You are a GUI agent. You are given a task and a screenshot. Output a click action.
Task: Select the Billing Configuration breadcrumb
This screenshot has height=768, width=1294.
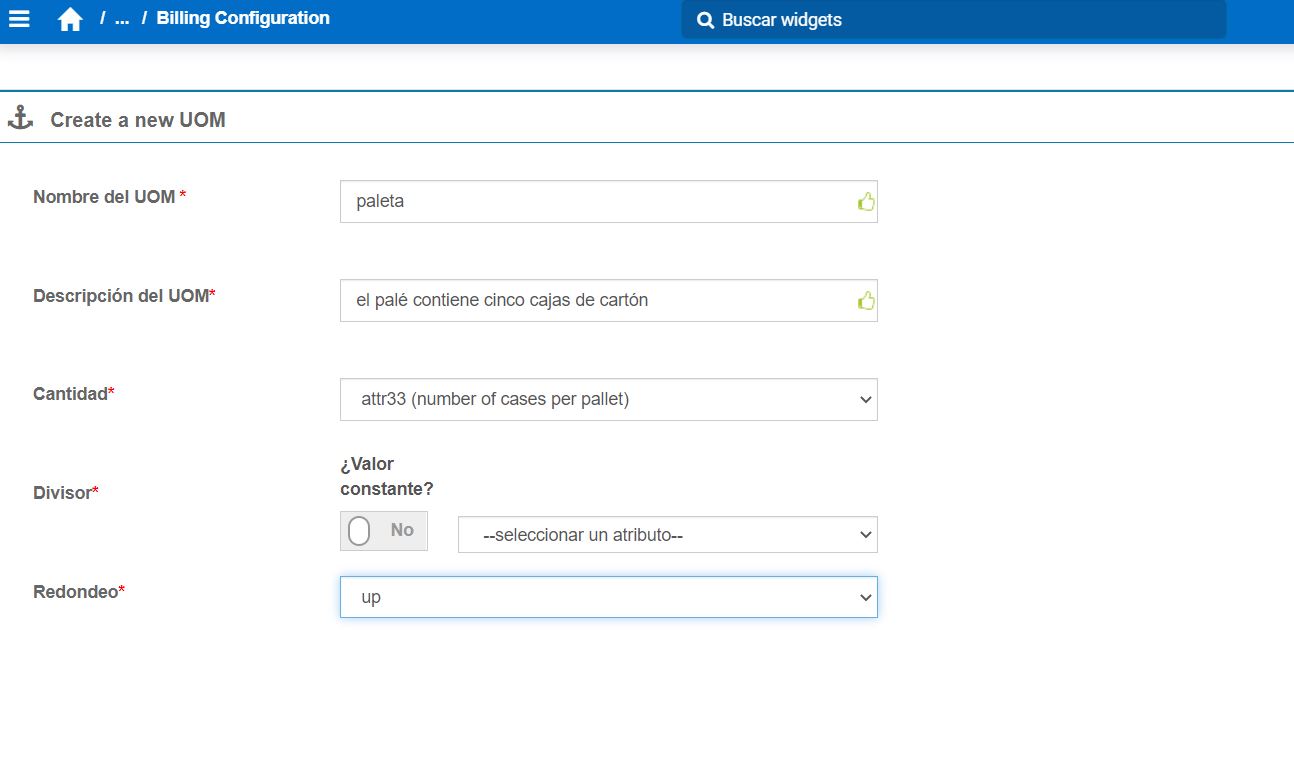click(243, 18)
